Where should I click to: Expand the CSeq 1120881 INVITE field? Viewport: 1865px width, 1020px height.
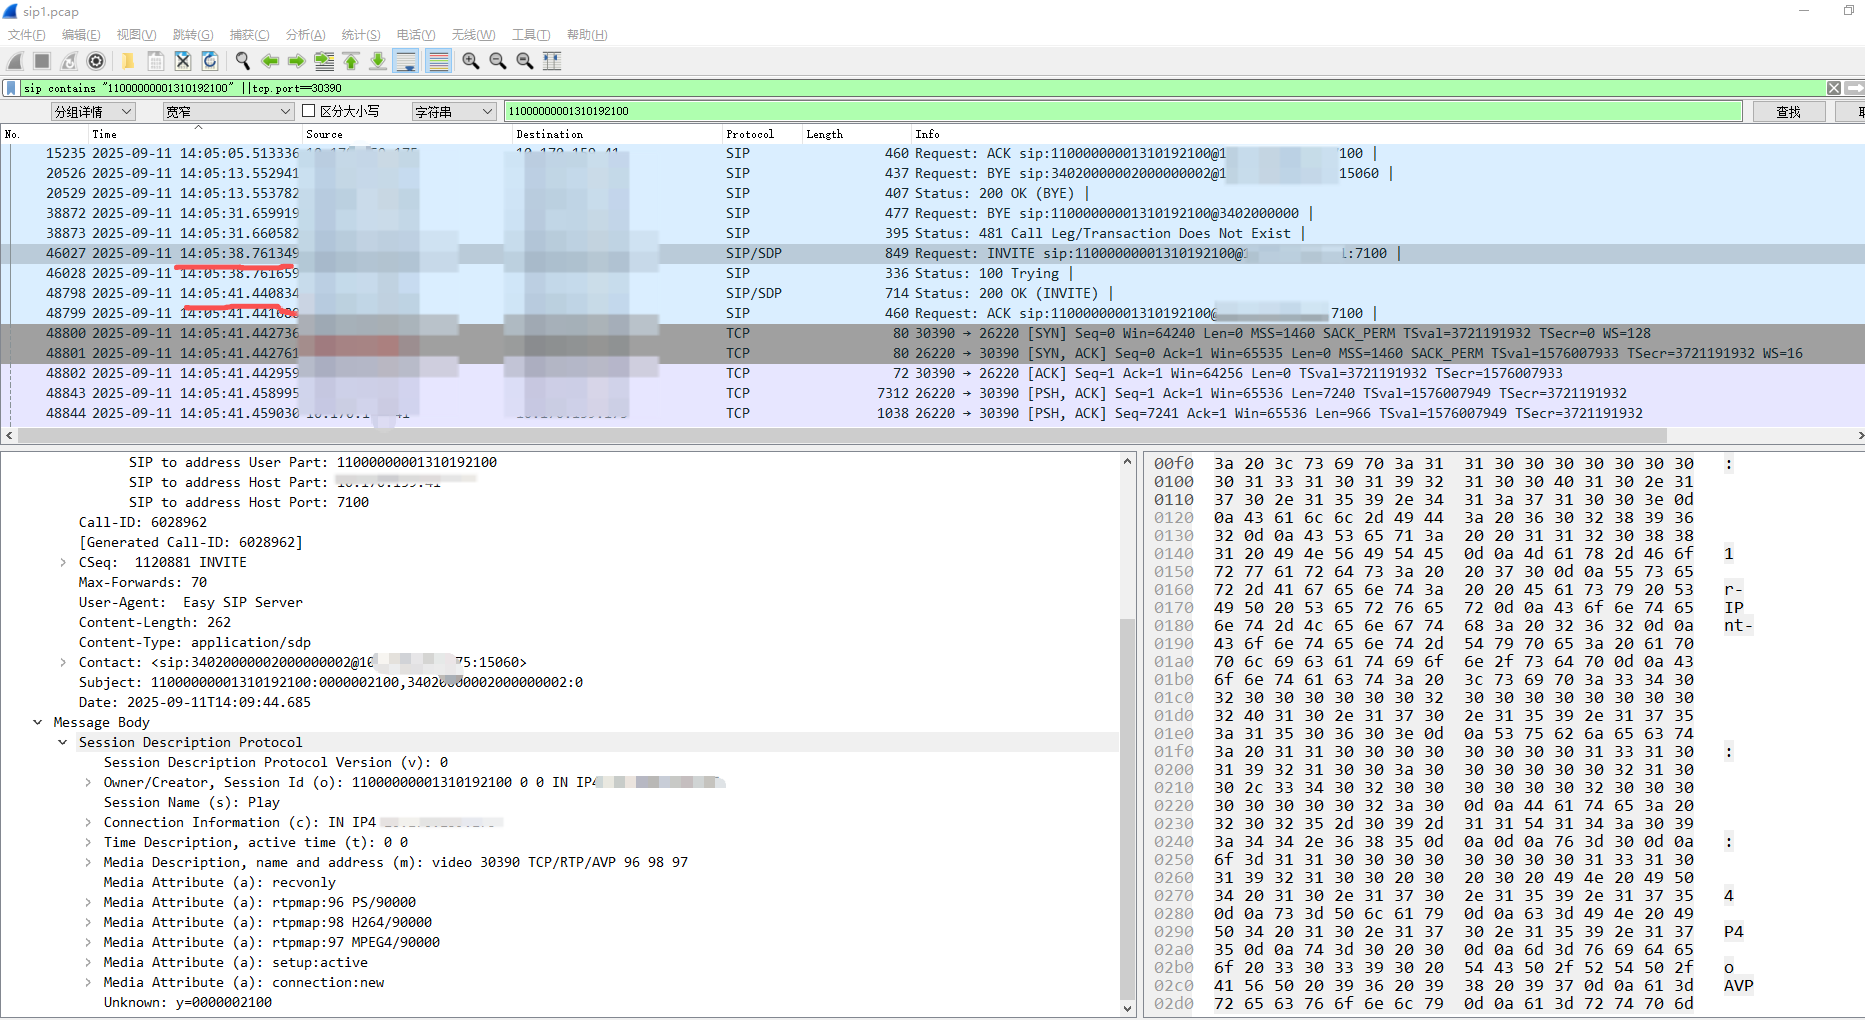click(63, 562)
